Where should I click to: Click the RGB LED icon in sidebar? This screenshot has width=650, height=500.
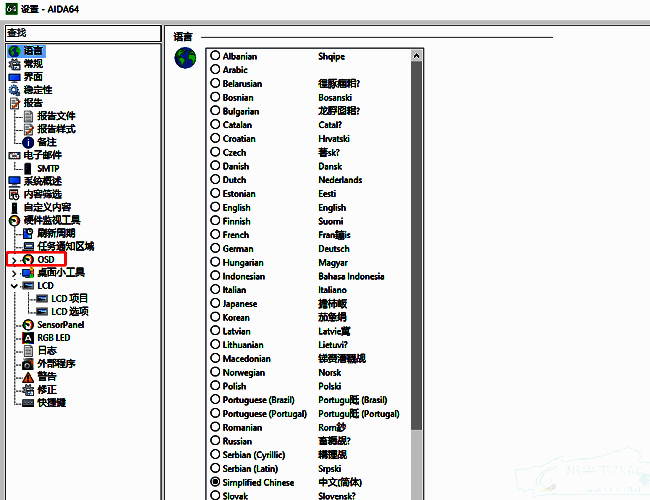tap(28, 338)
